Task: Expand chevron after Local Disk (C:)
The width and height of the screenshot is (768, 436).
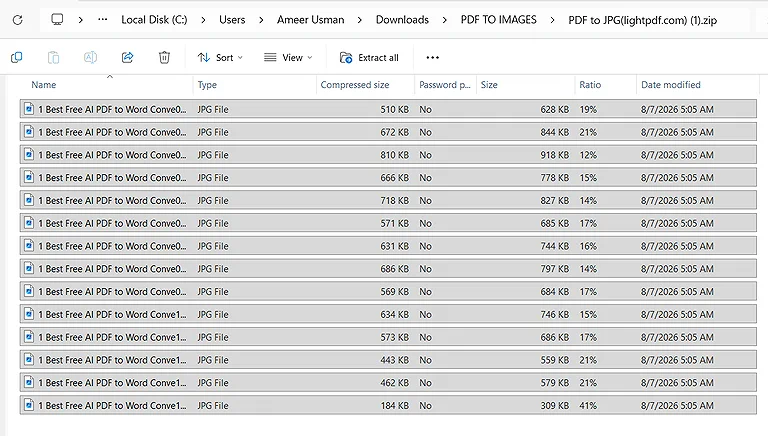Action: point(203,20)
